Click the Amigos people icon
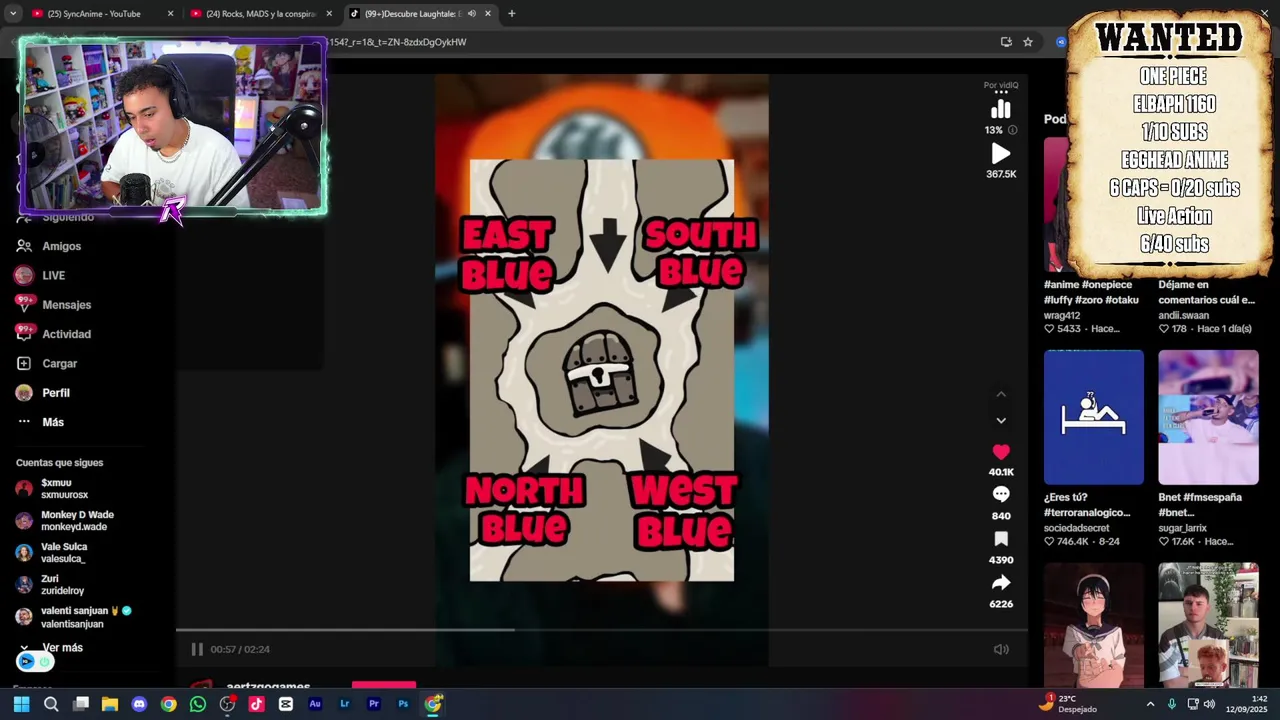 point(24,246)
